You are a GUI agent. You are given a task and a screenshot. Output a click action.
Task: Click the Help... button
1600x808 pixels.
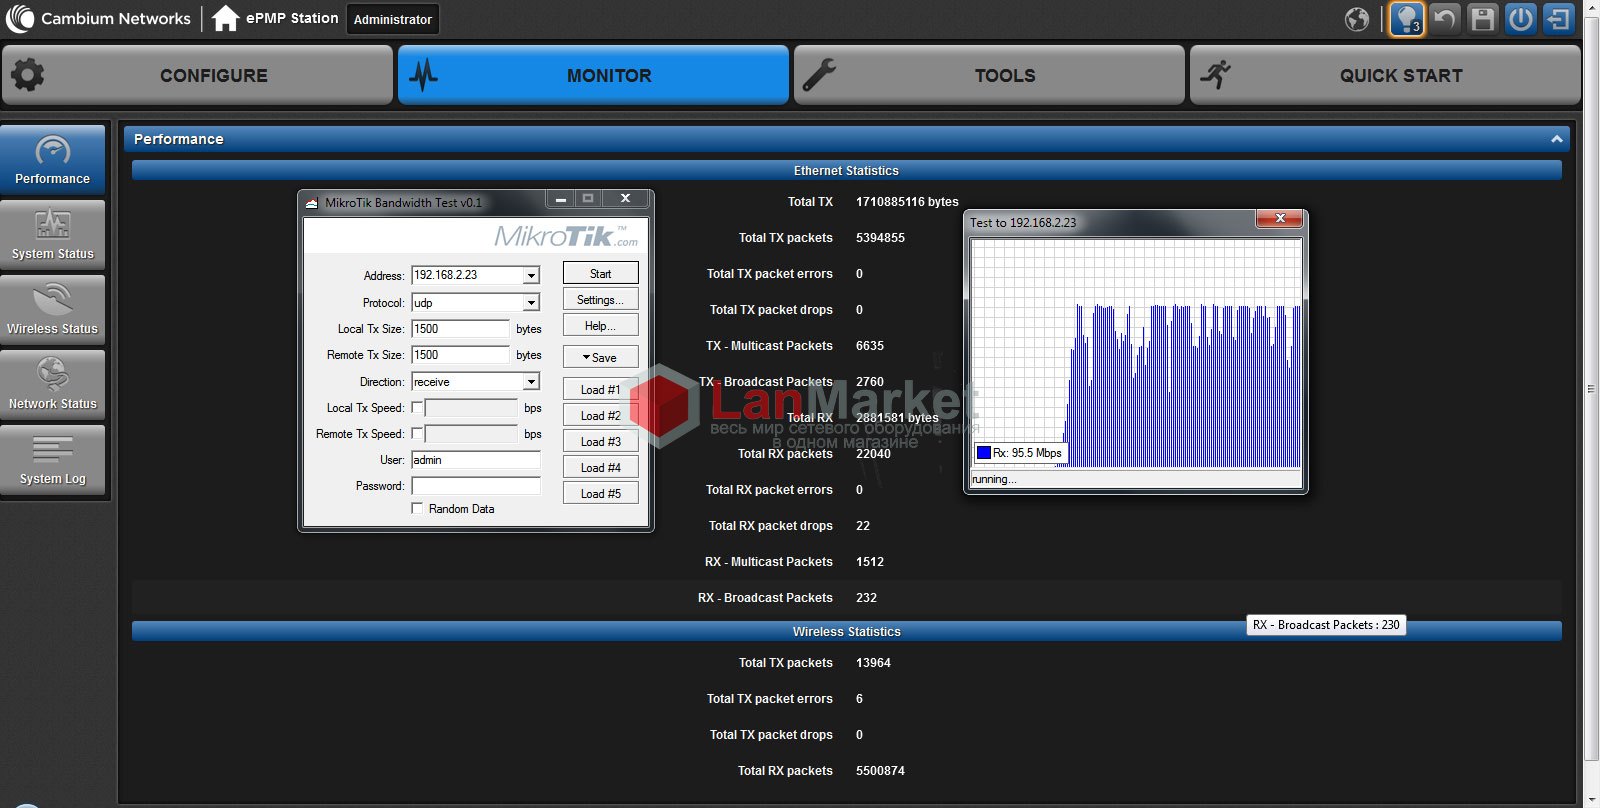tap(600, 325)
